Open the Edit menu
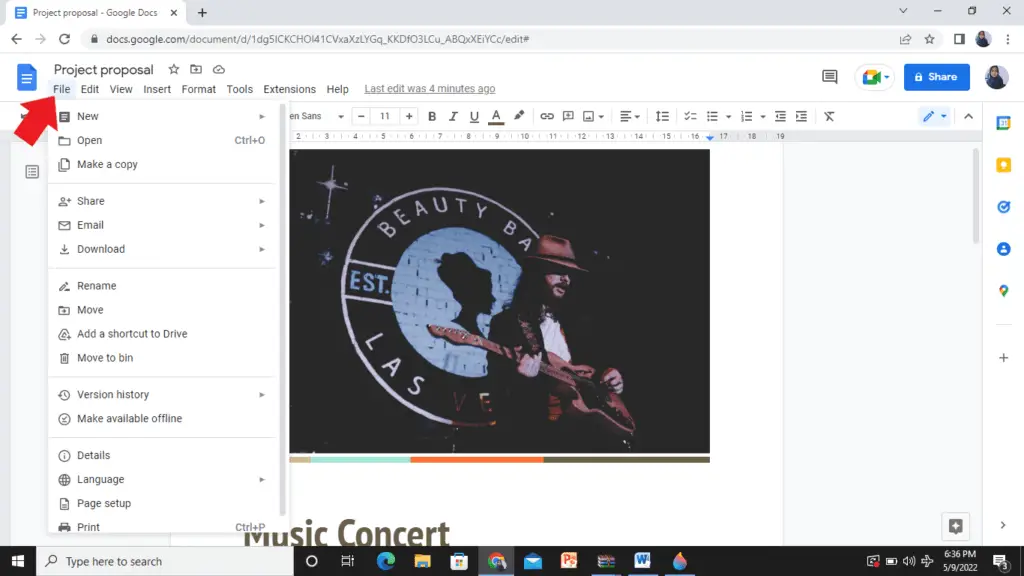 point(89,89)
